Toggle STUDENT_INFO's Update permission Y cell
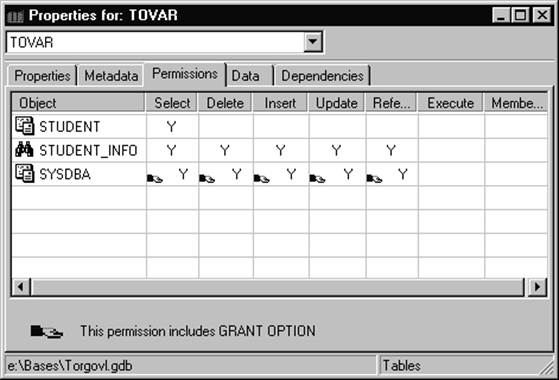This screenshot has width=559, height=380. [x=337, y=150]
